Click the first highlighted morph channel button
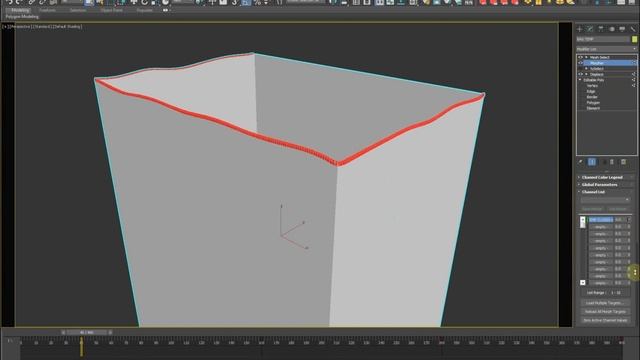640x360 pixels. [x=600, y=220]
